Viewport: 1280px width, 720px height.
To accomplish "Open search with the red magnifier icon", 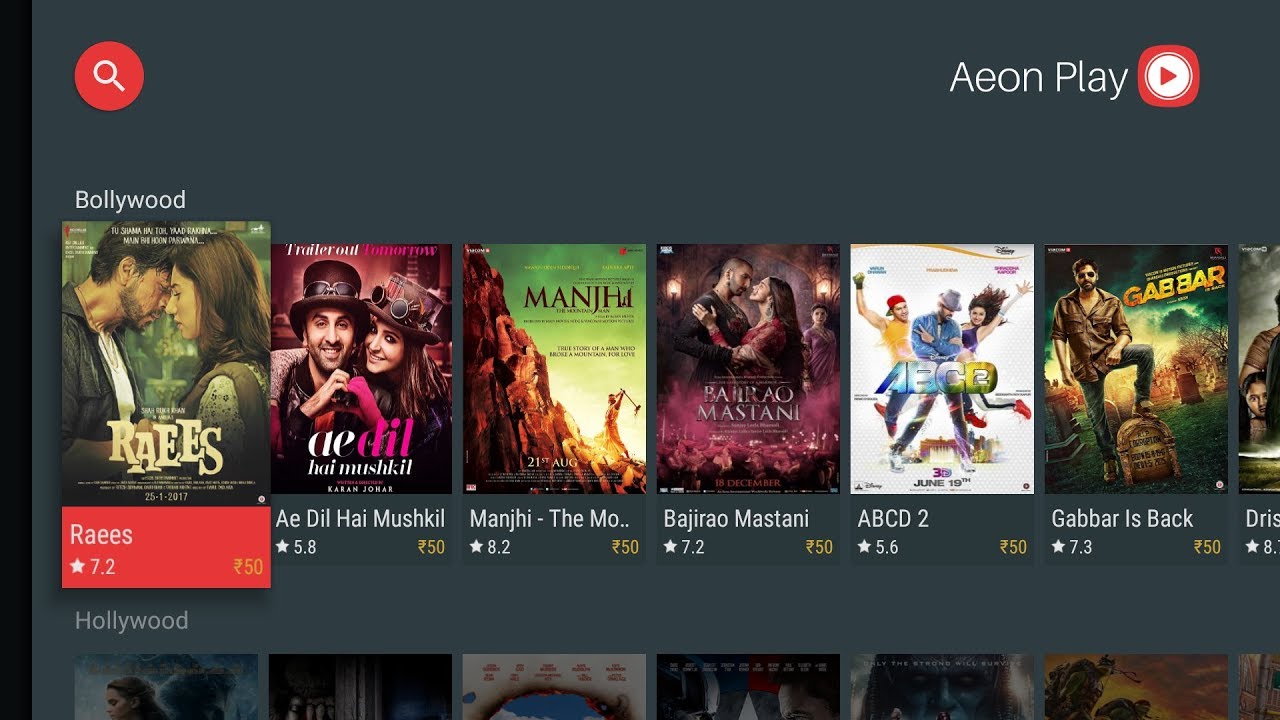I will click(109, 76).
